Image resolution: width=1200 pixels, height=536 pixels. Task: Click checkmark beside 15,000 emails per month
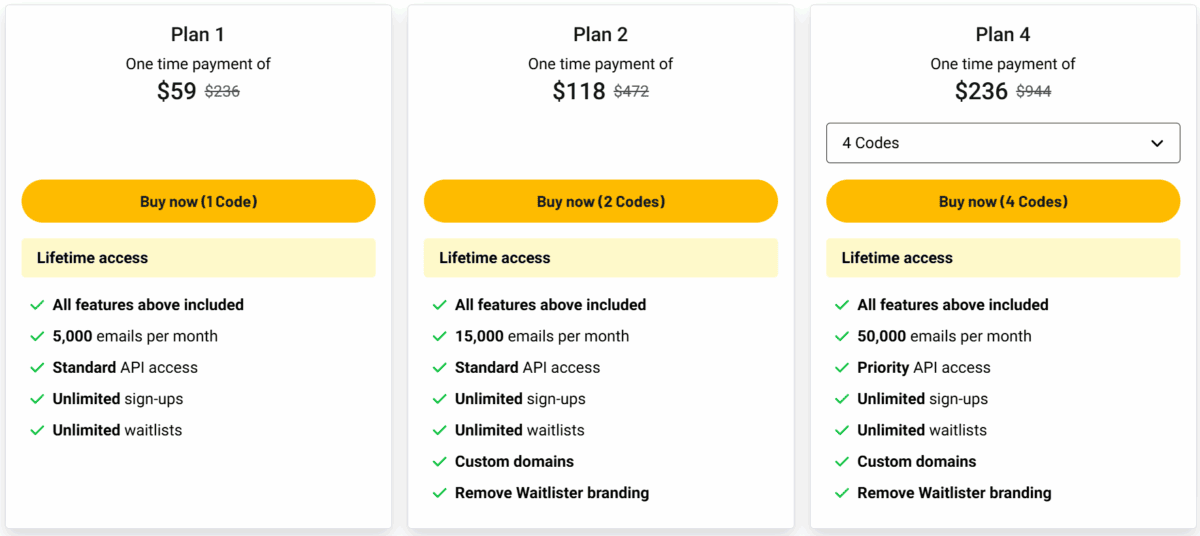tap(439, 336)
